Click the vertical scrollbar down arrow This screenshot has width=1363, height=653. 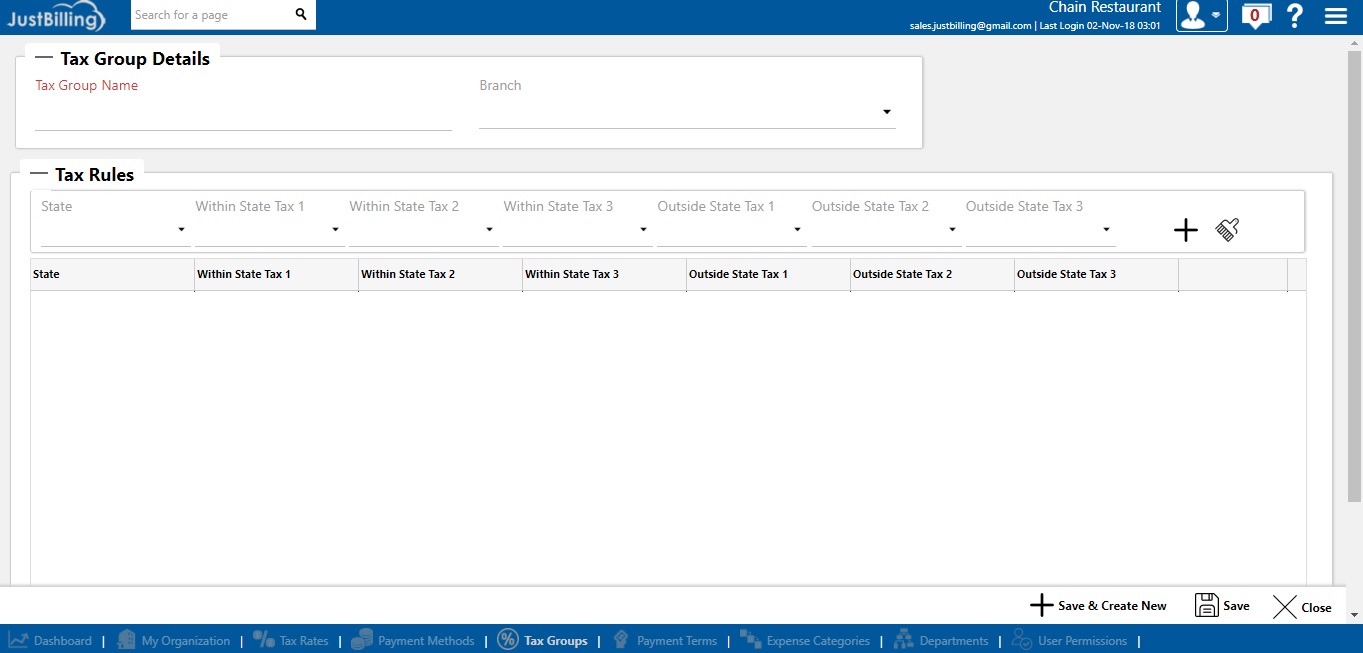[1355, 615]
